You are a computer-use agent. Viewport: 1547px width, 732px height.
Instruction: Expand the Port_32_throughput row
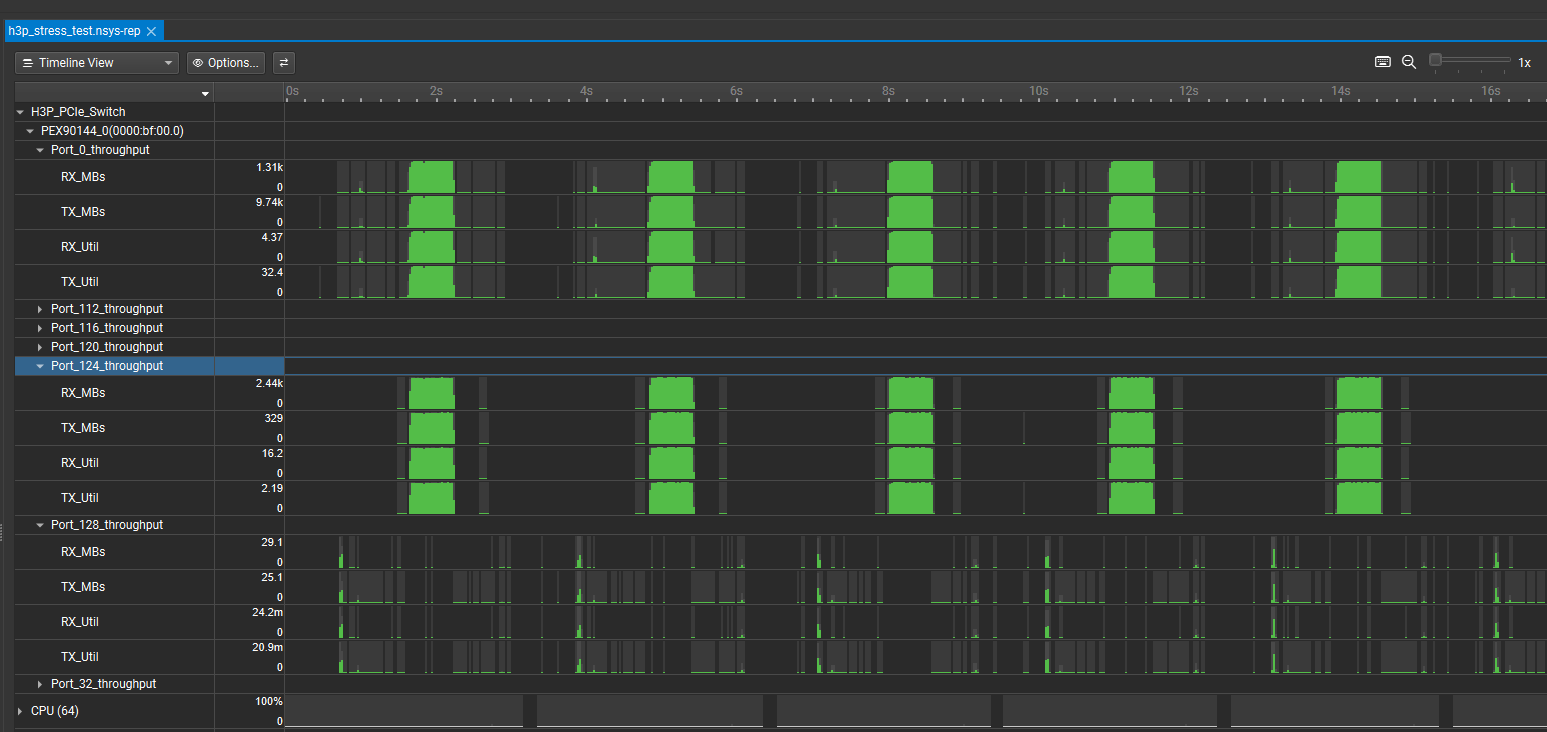pos(40,684)
